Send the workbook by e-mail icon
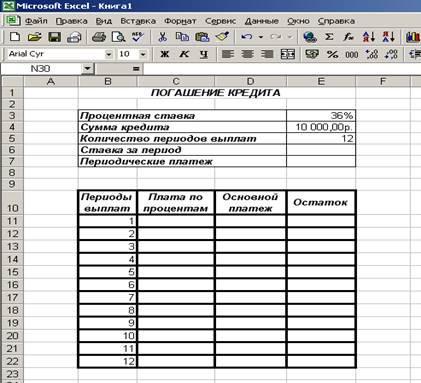 point(74,37)
